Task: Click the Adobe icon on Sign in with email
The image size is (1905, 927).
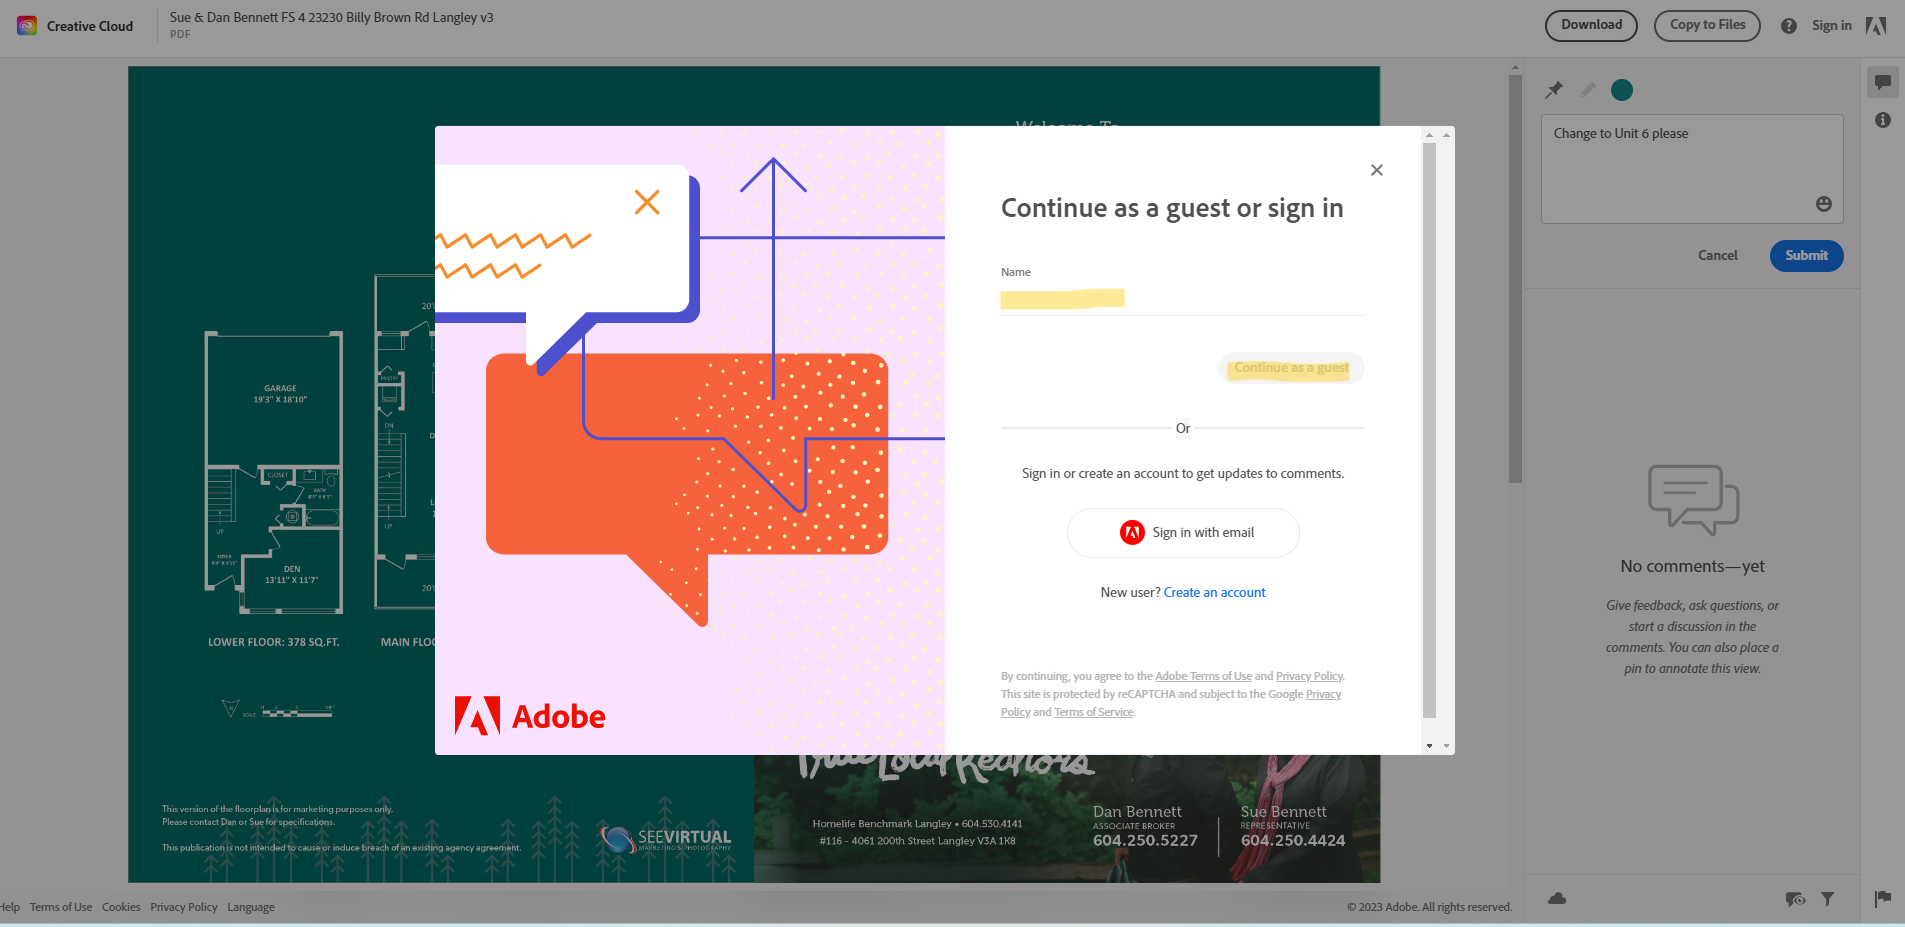Action: (1132, 532)
